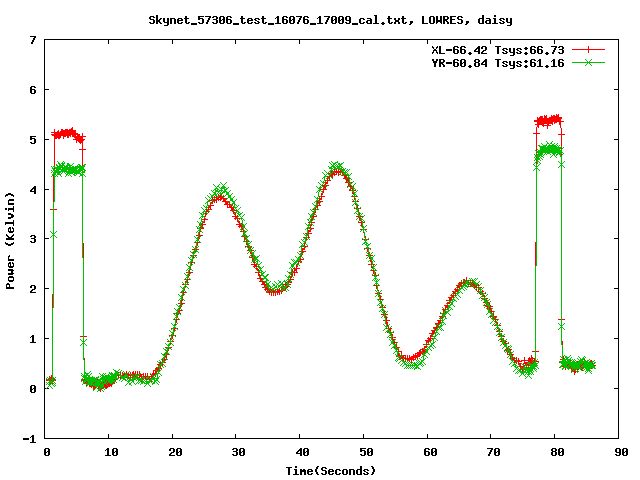This screenshot has height=480, width=640.
Task: Click the x-axis tick label 40
Action: click(x=302, y=452)
